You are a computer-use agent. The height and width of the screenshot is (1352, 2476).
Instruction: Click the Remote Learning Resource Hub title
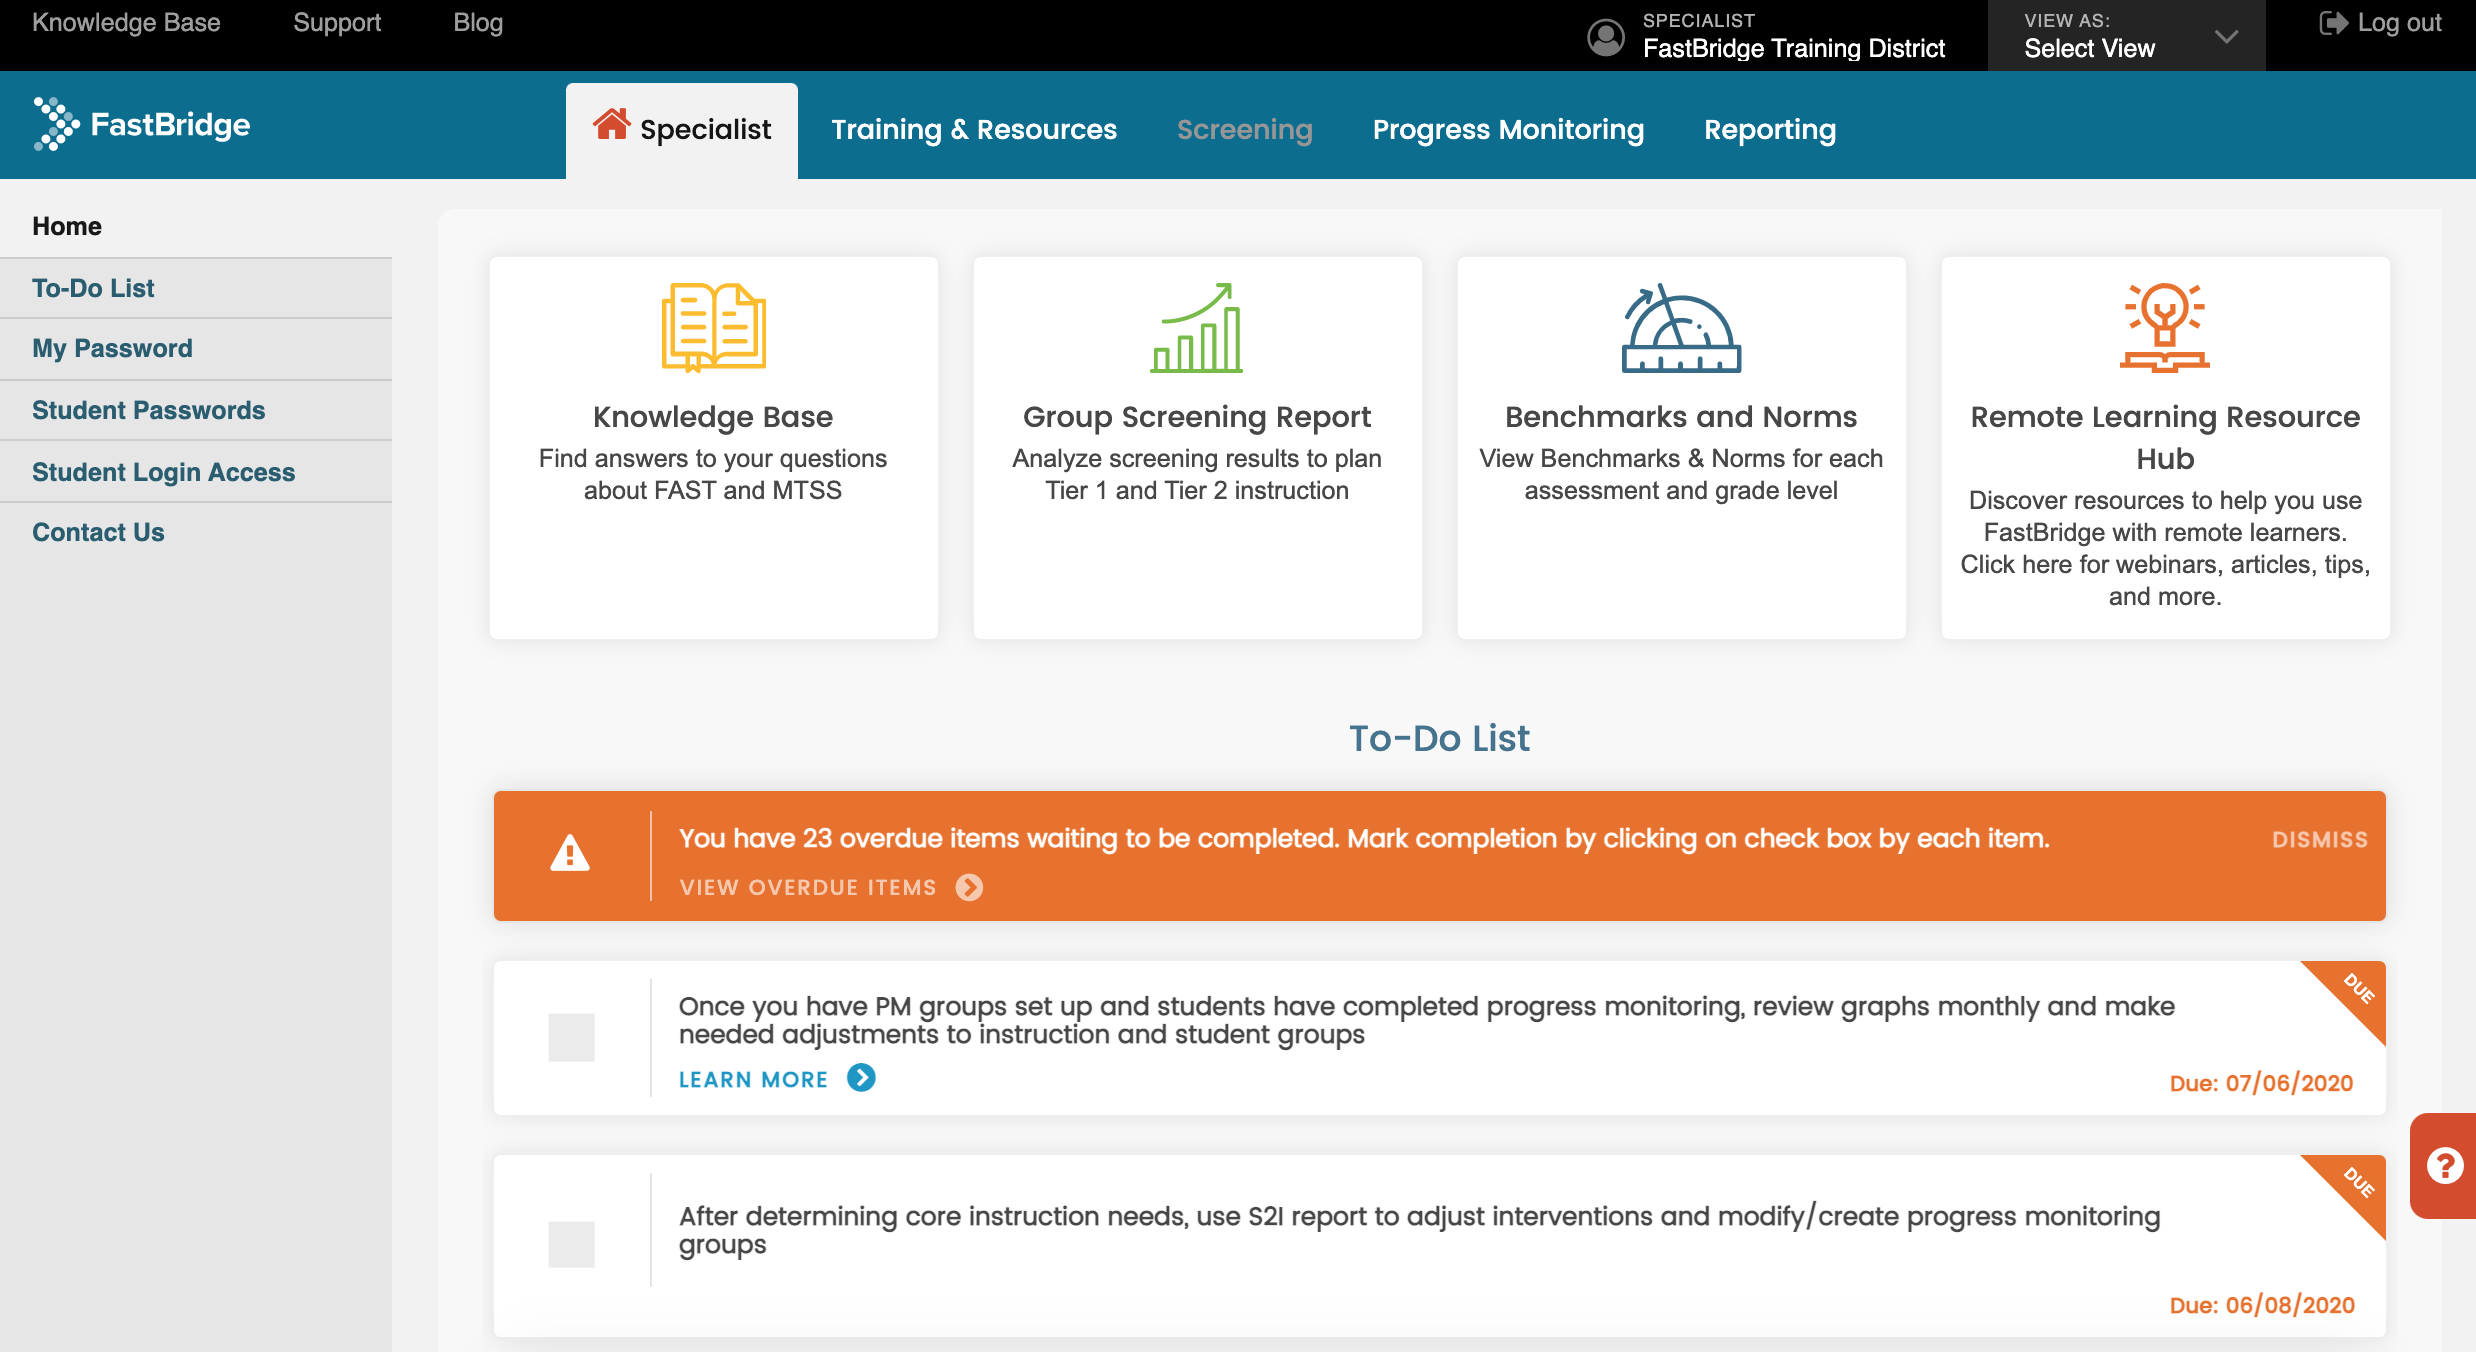(x=2165, y=437)
